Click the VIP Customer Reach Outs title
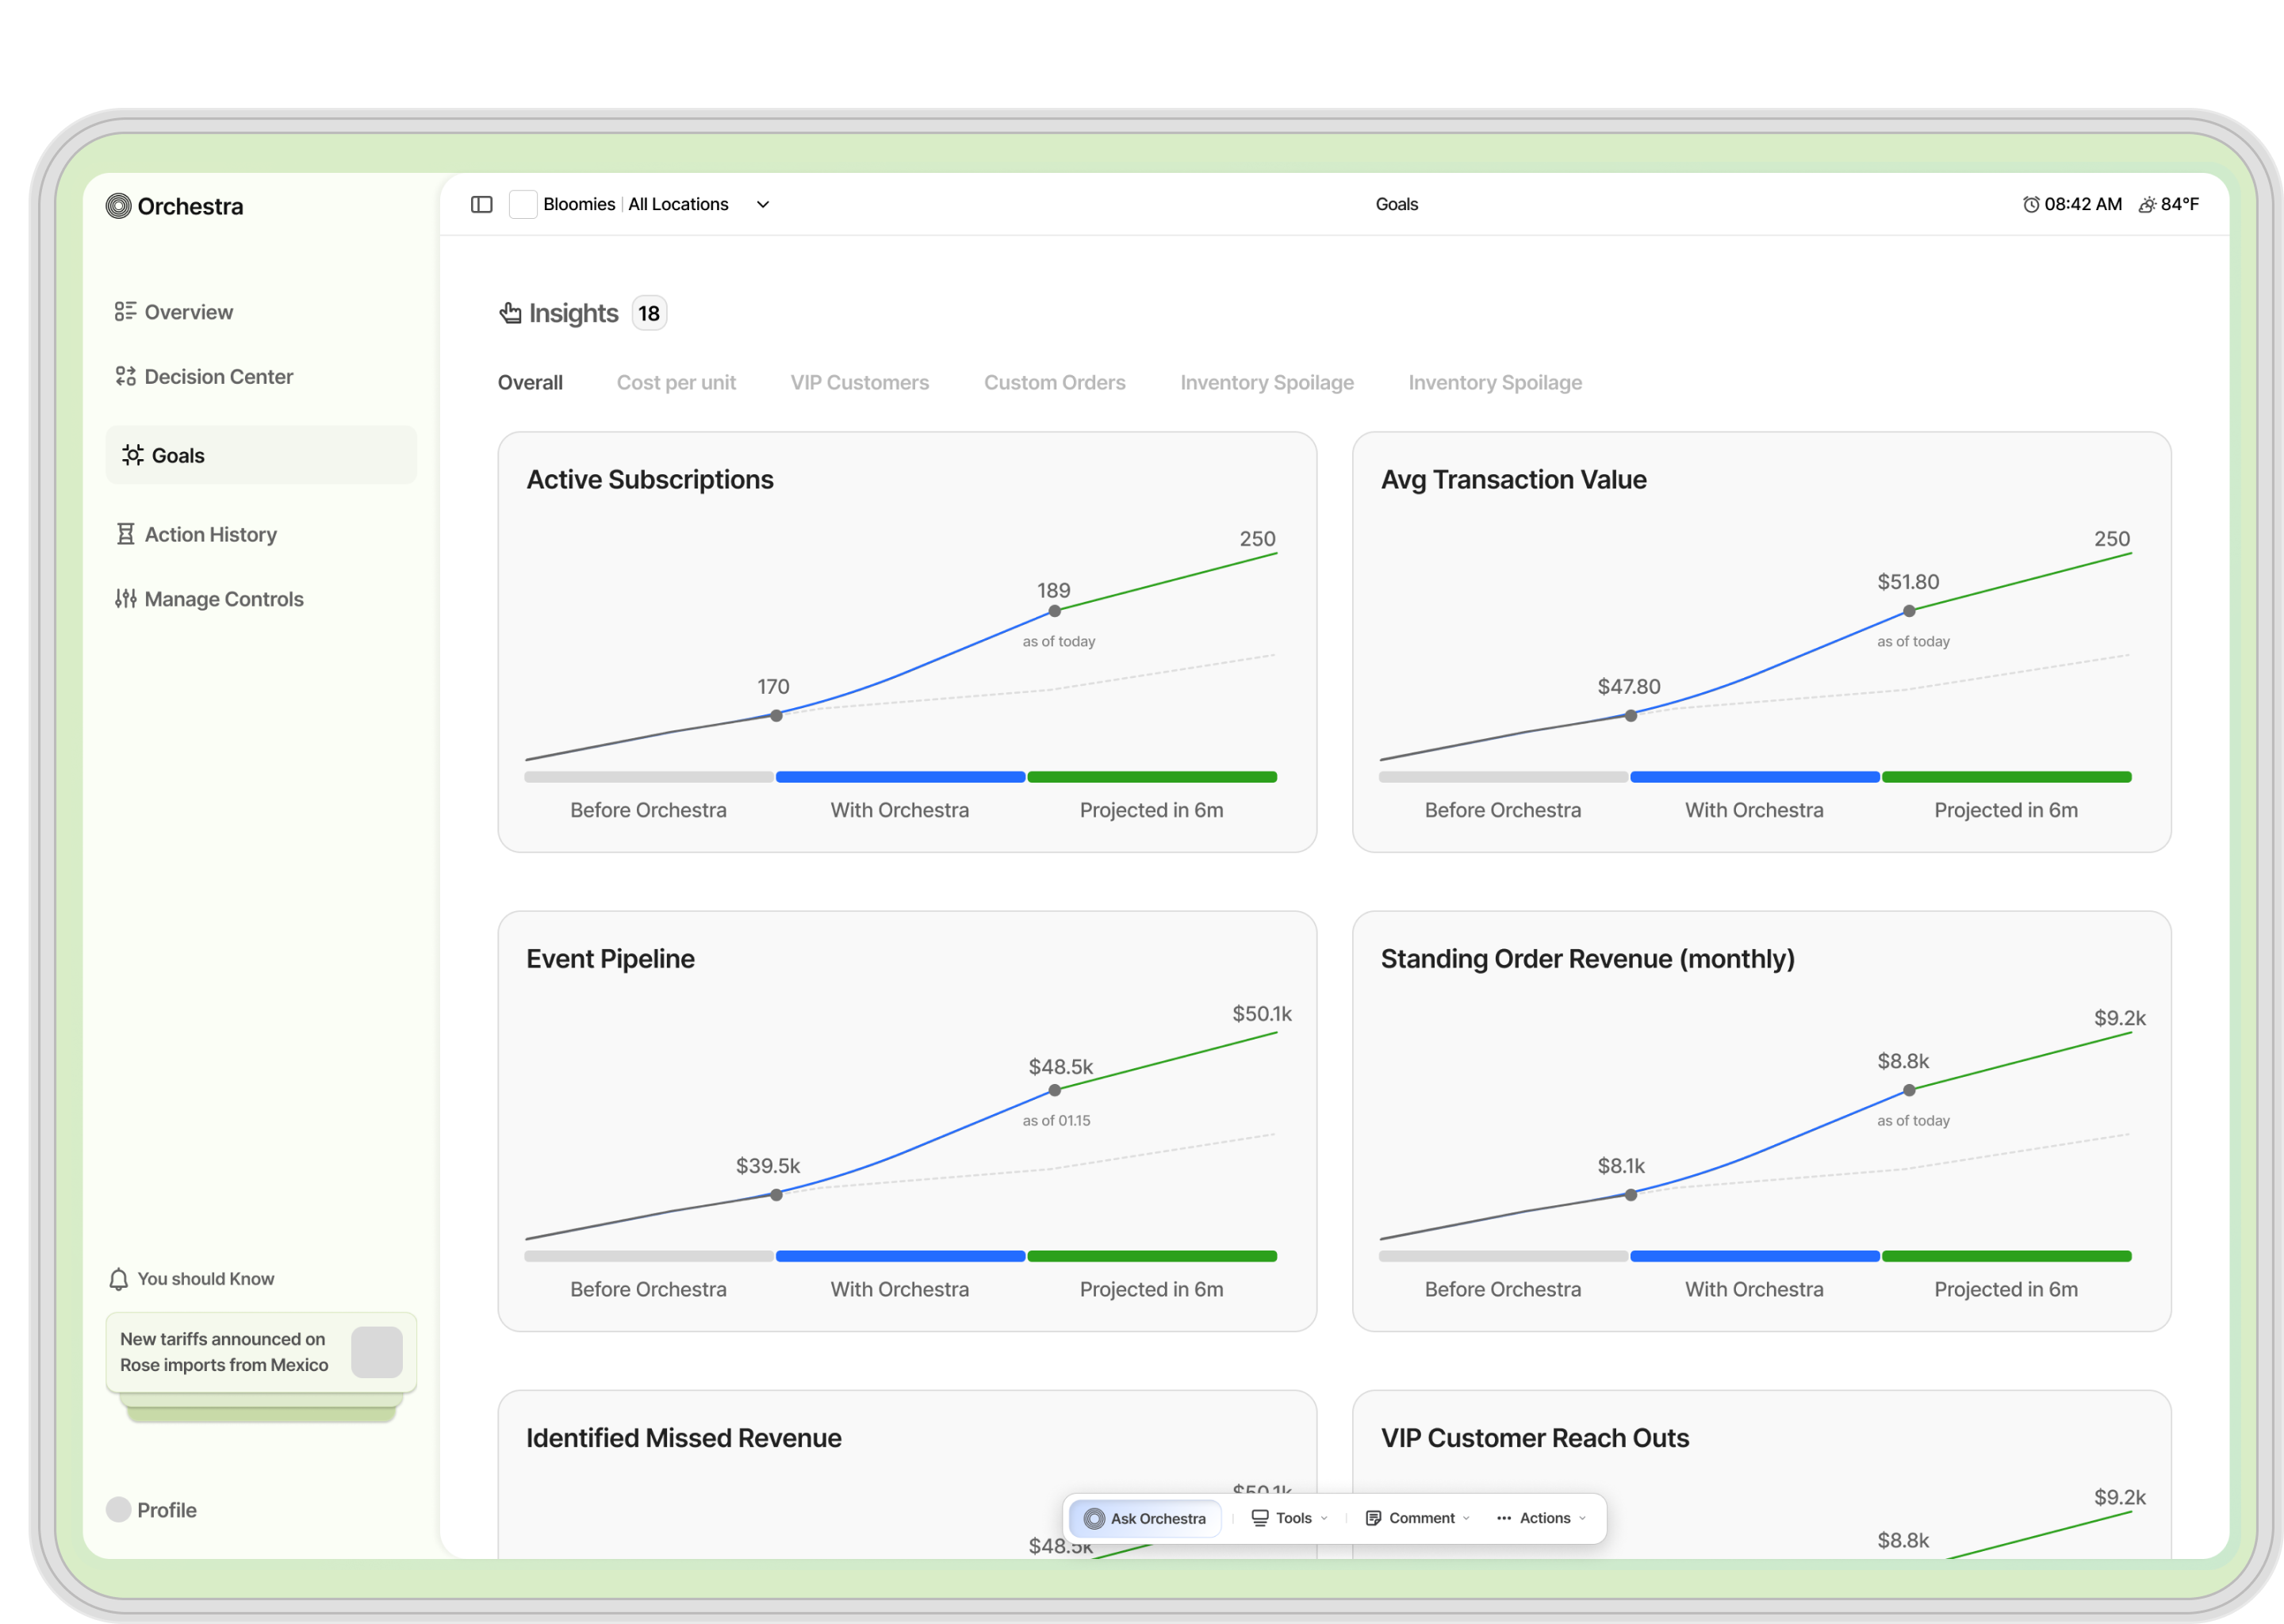The image size is (2284, 1624). click(x=1534, y=1437)
